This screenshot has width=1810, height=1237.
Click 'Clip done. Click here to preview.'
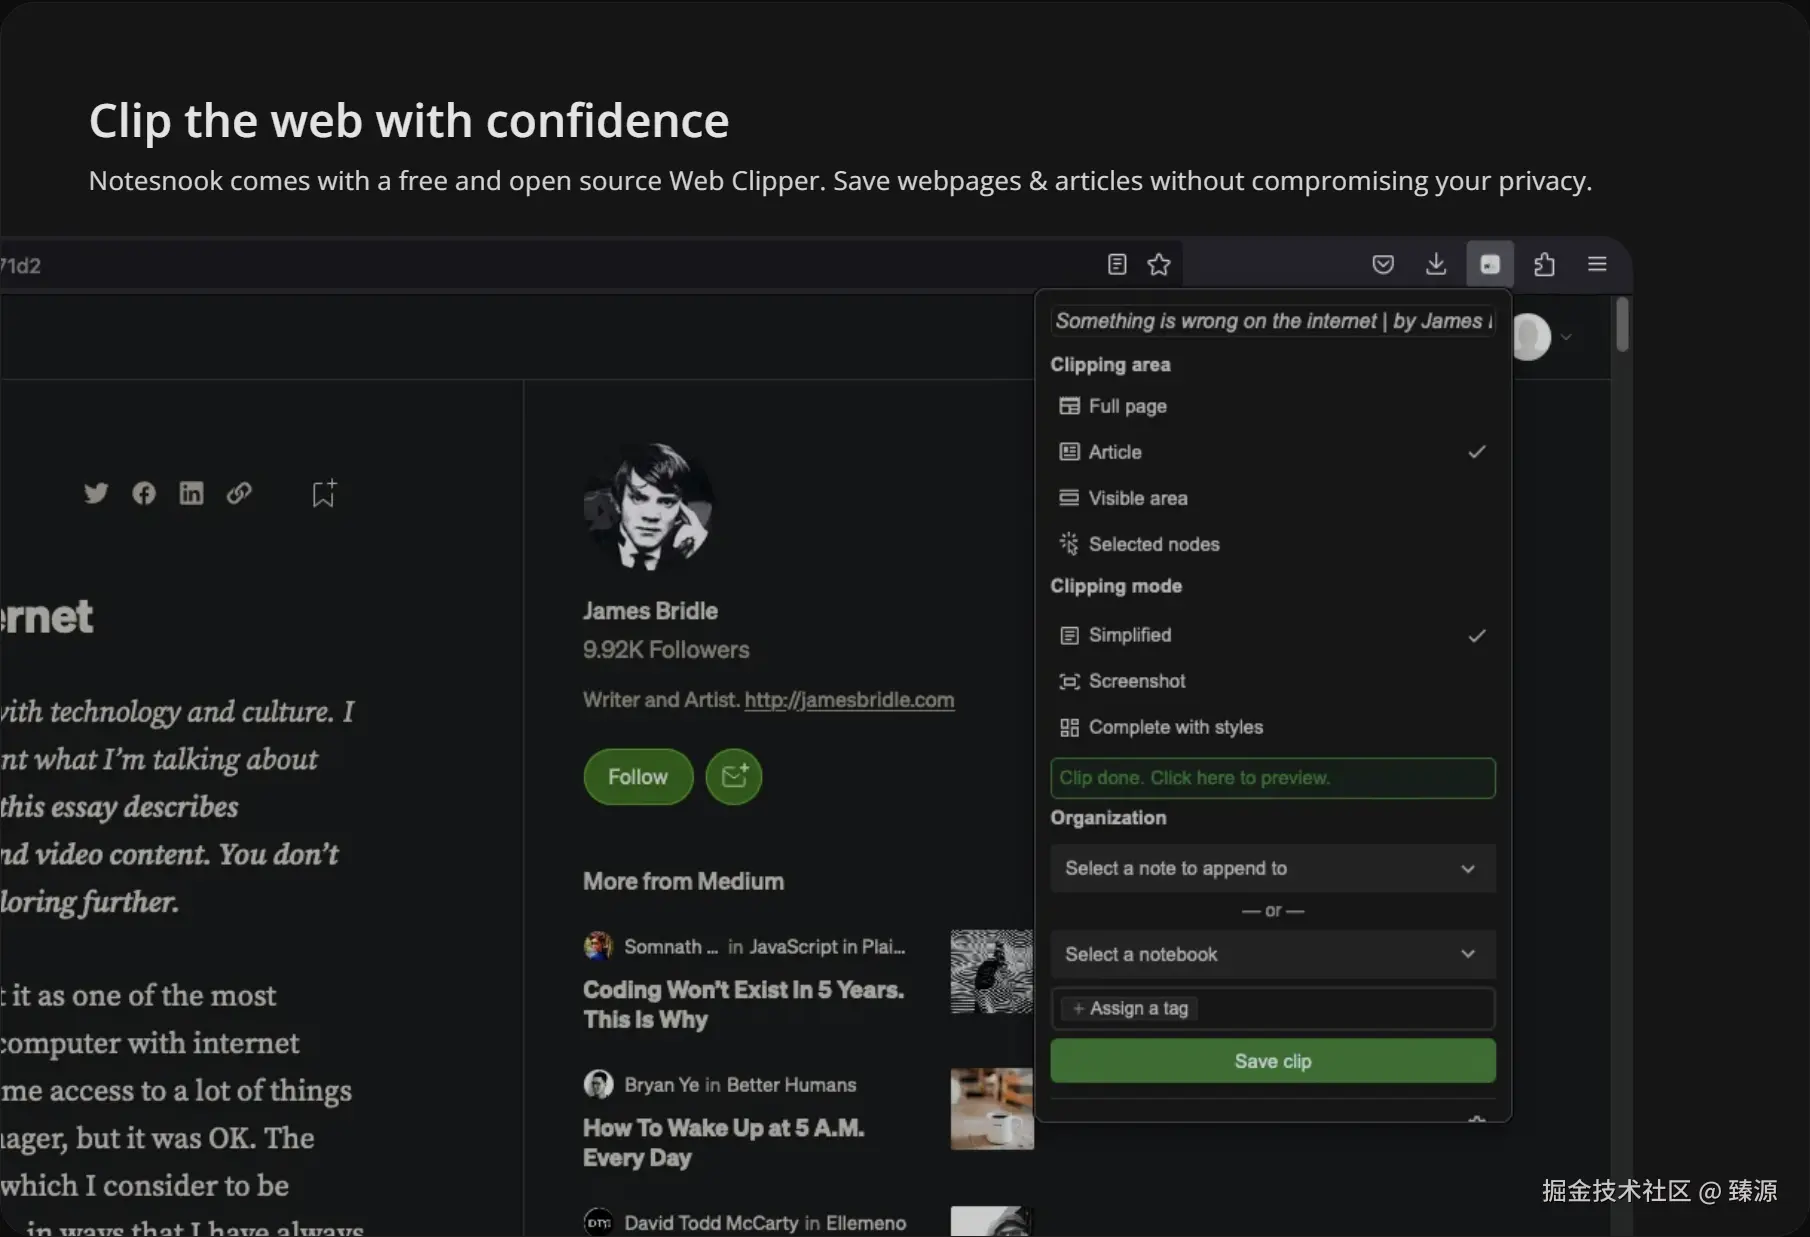point(1273,778)
